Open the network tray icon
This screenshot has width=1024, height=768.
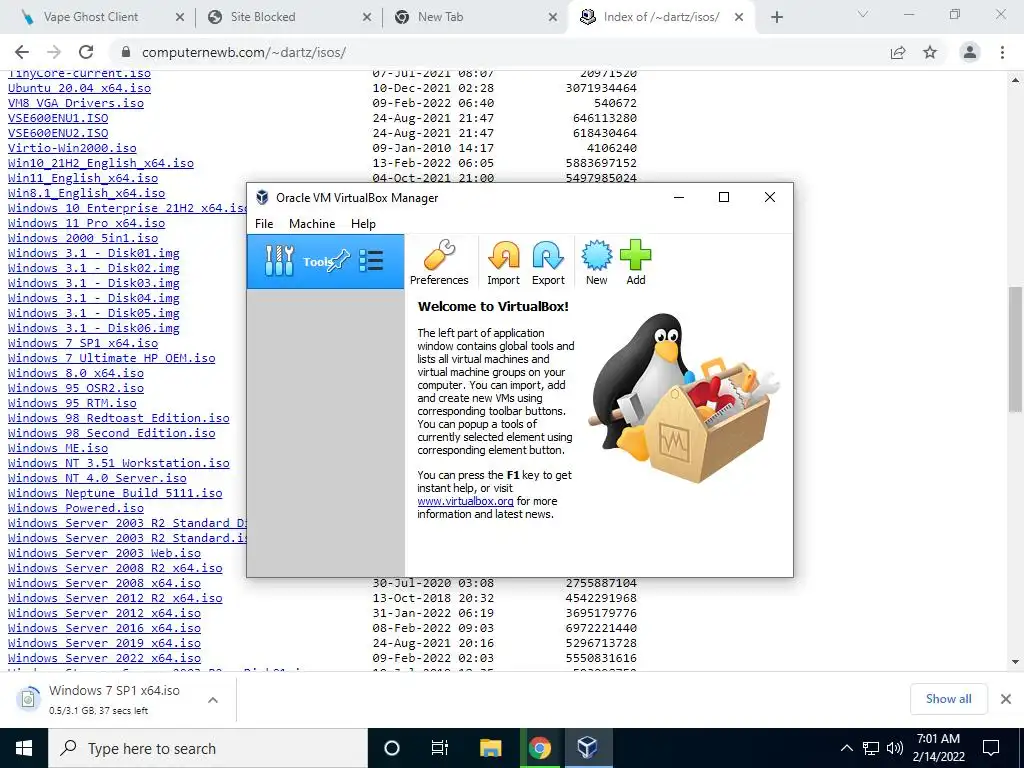tap(871, 748)
